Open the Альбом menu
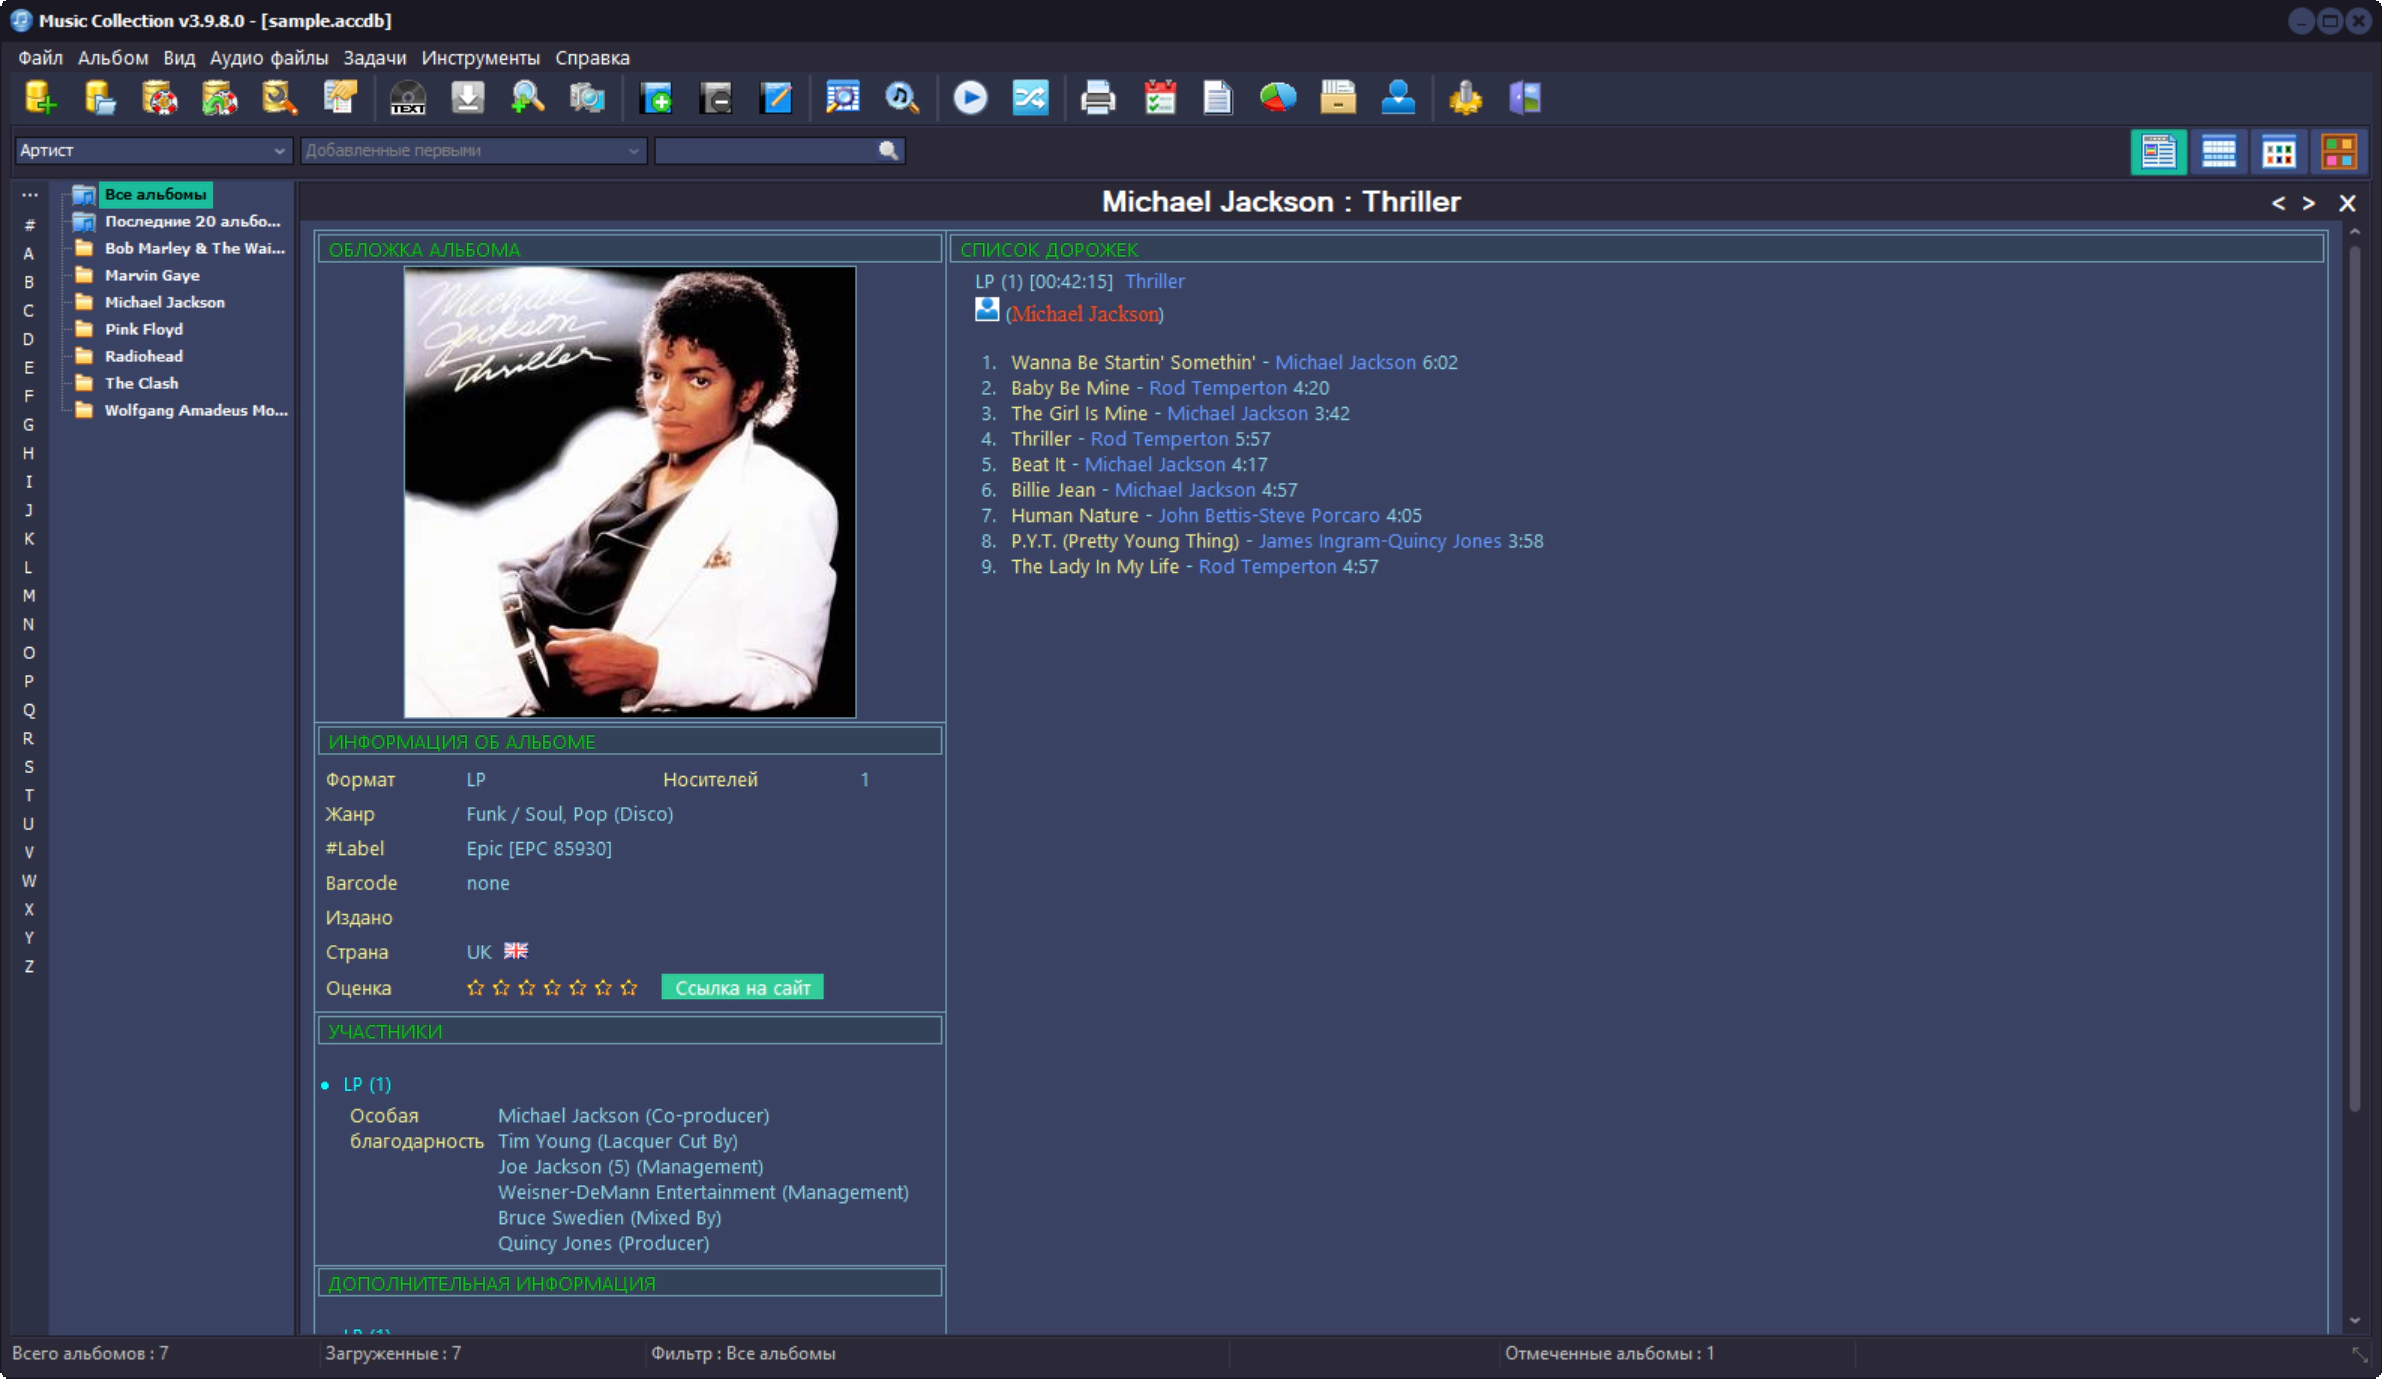 click(113, 58)
